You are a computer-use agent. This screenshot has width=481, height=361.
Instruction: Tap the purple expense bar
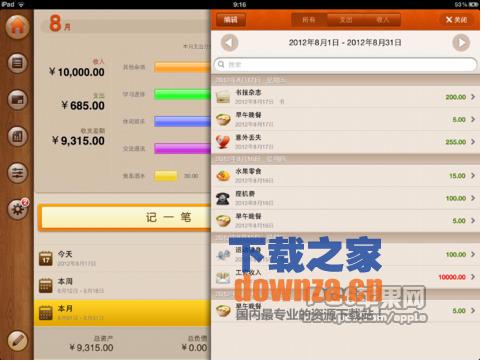(182, 148)
